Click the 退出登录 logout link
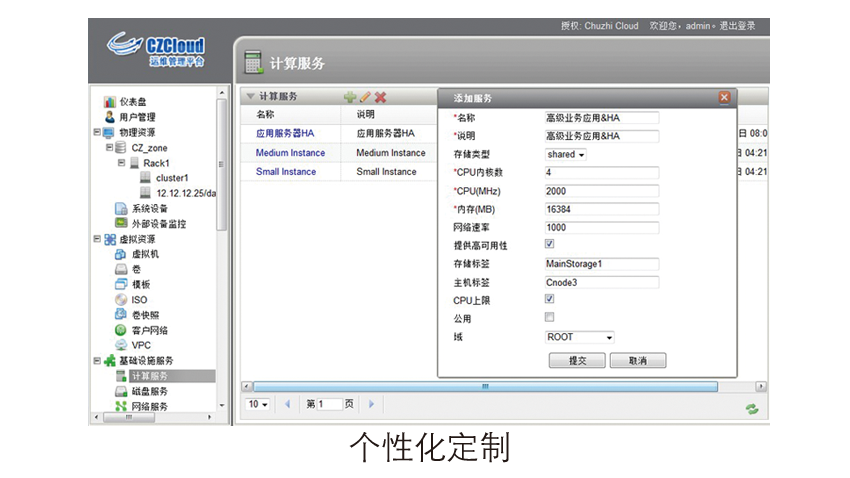850x478 pixels. (737, 25)
